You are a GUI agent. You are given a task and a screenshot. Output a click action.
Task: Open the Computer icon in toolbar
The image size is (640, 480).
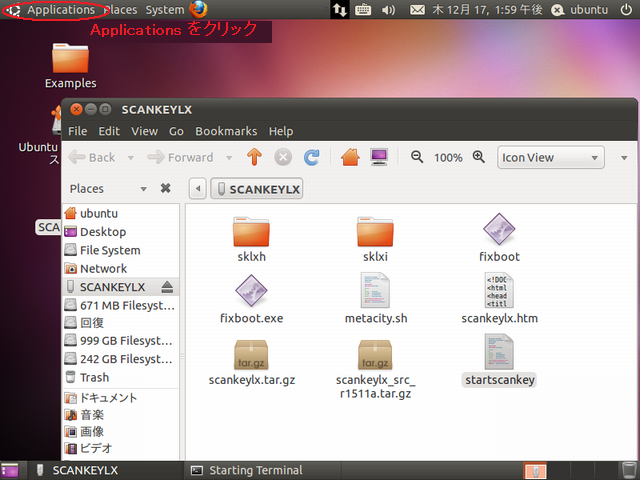coord(379,157)
